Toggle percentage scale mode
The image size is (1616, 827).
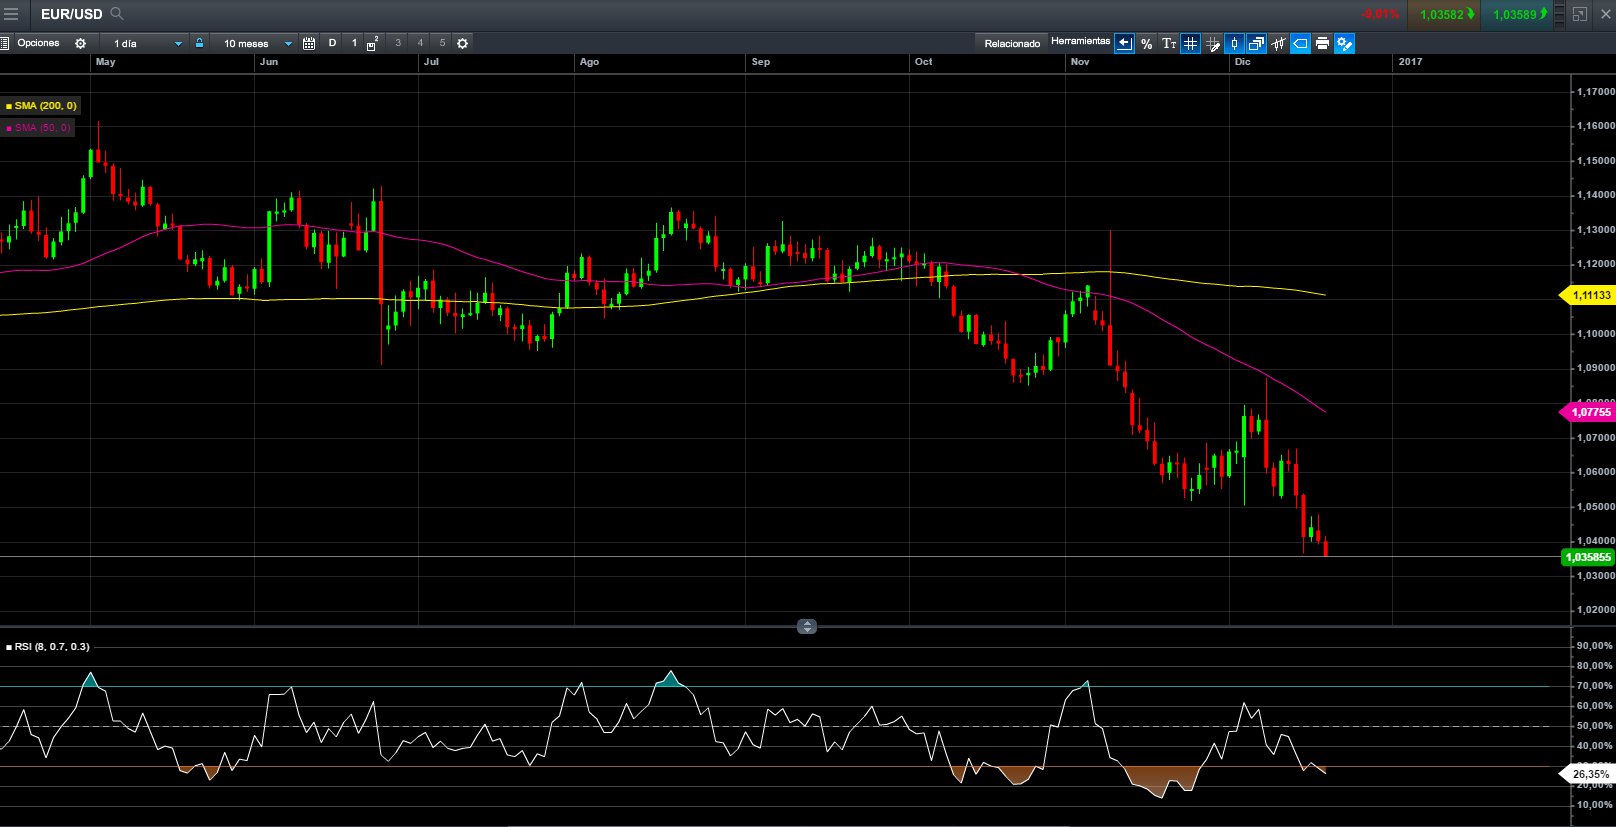coord(1146,43)
